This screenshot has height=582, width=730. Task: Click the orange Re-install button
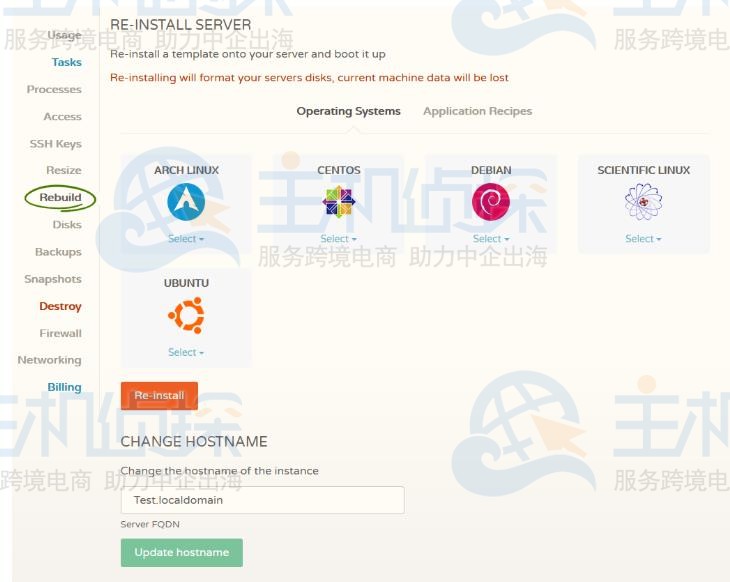(x=159, y=396)
